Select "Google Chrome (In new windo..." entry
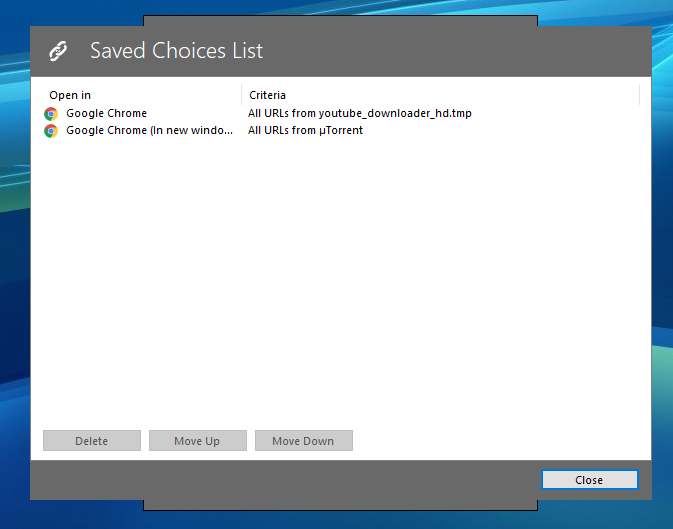 pyautogui.click(x=149, y=131)
